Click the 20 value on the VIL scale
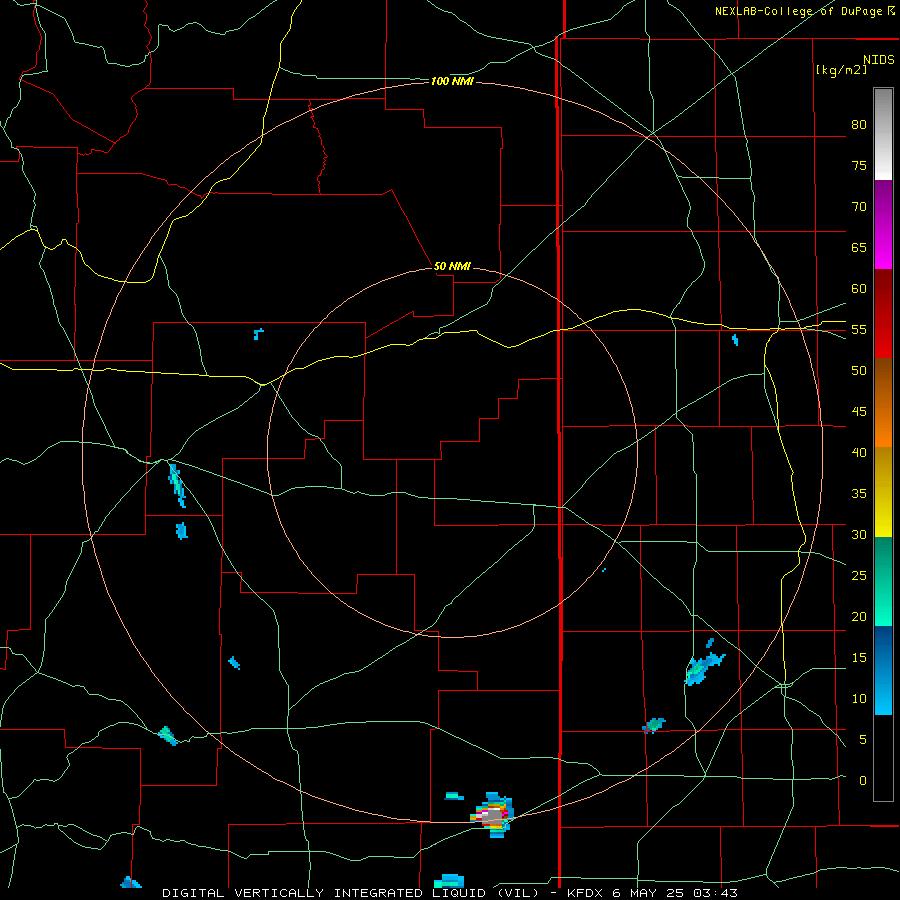900x900 pixels. point(859,616)
